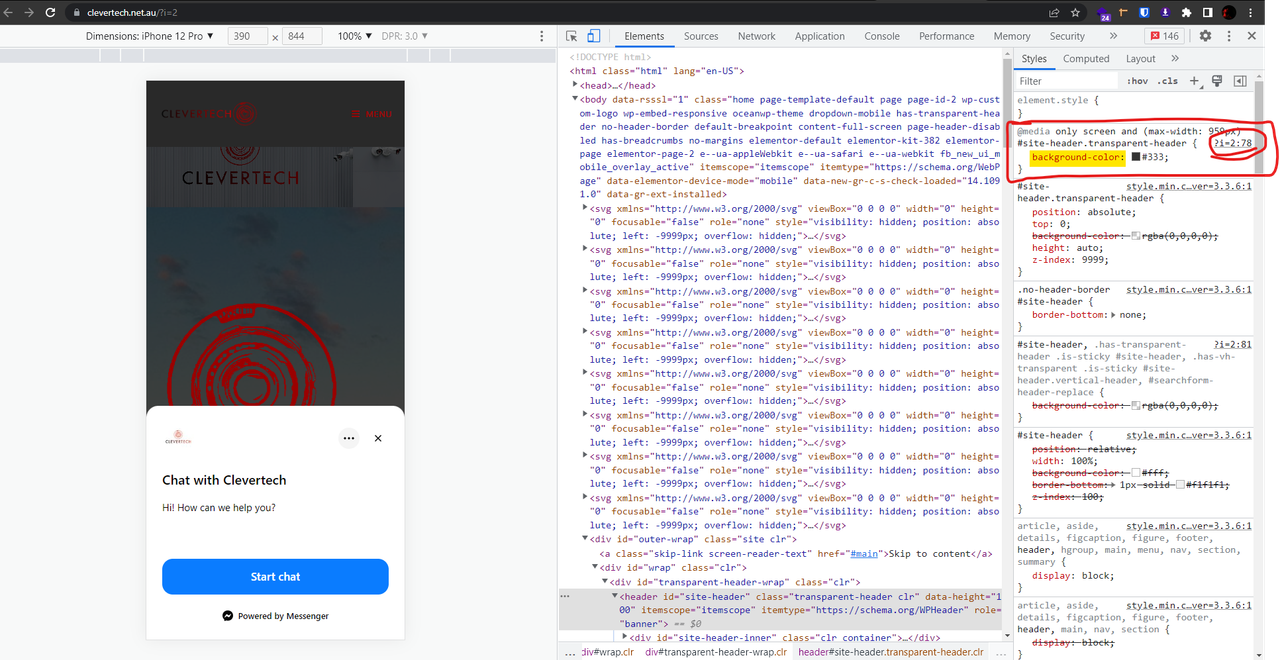Viewport: 1280px width, 660px height.
Task: Collapse the div id wrap node
Action: (x=594, y=567)
